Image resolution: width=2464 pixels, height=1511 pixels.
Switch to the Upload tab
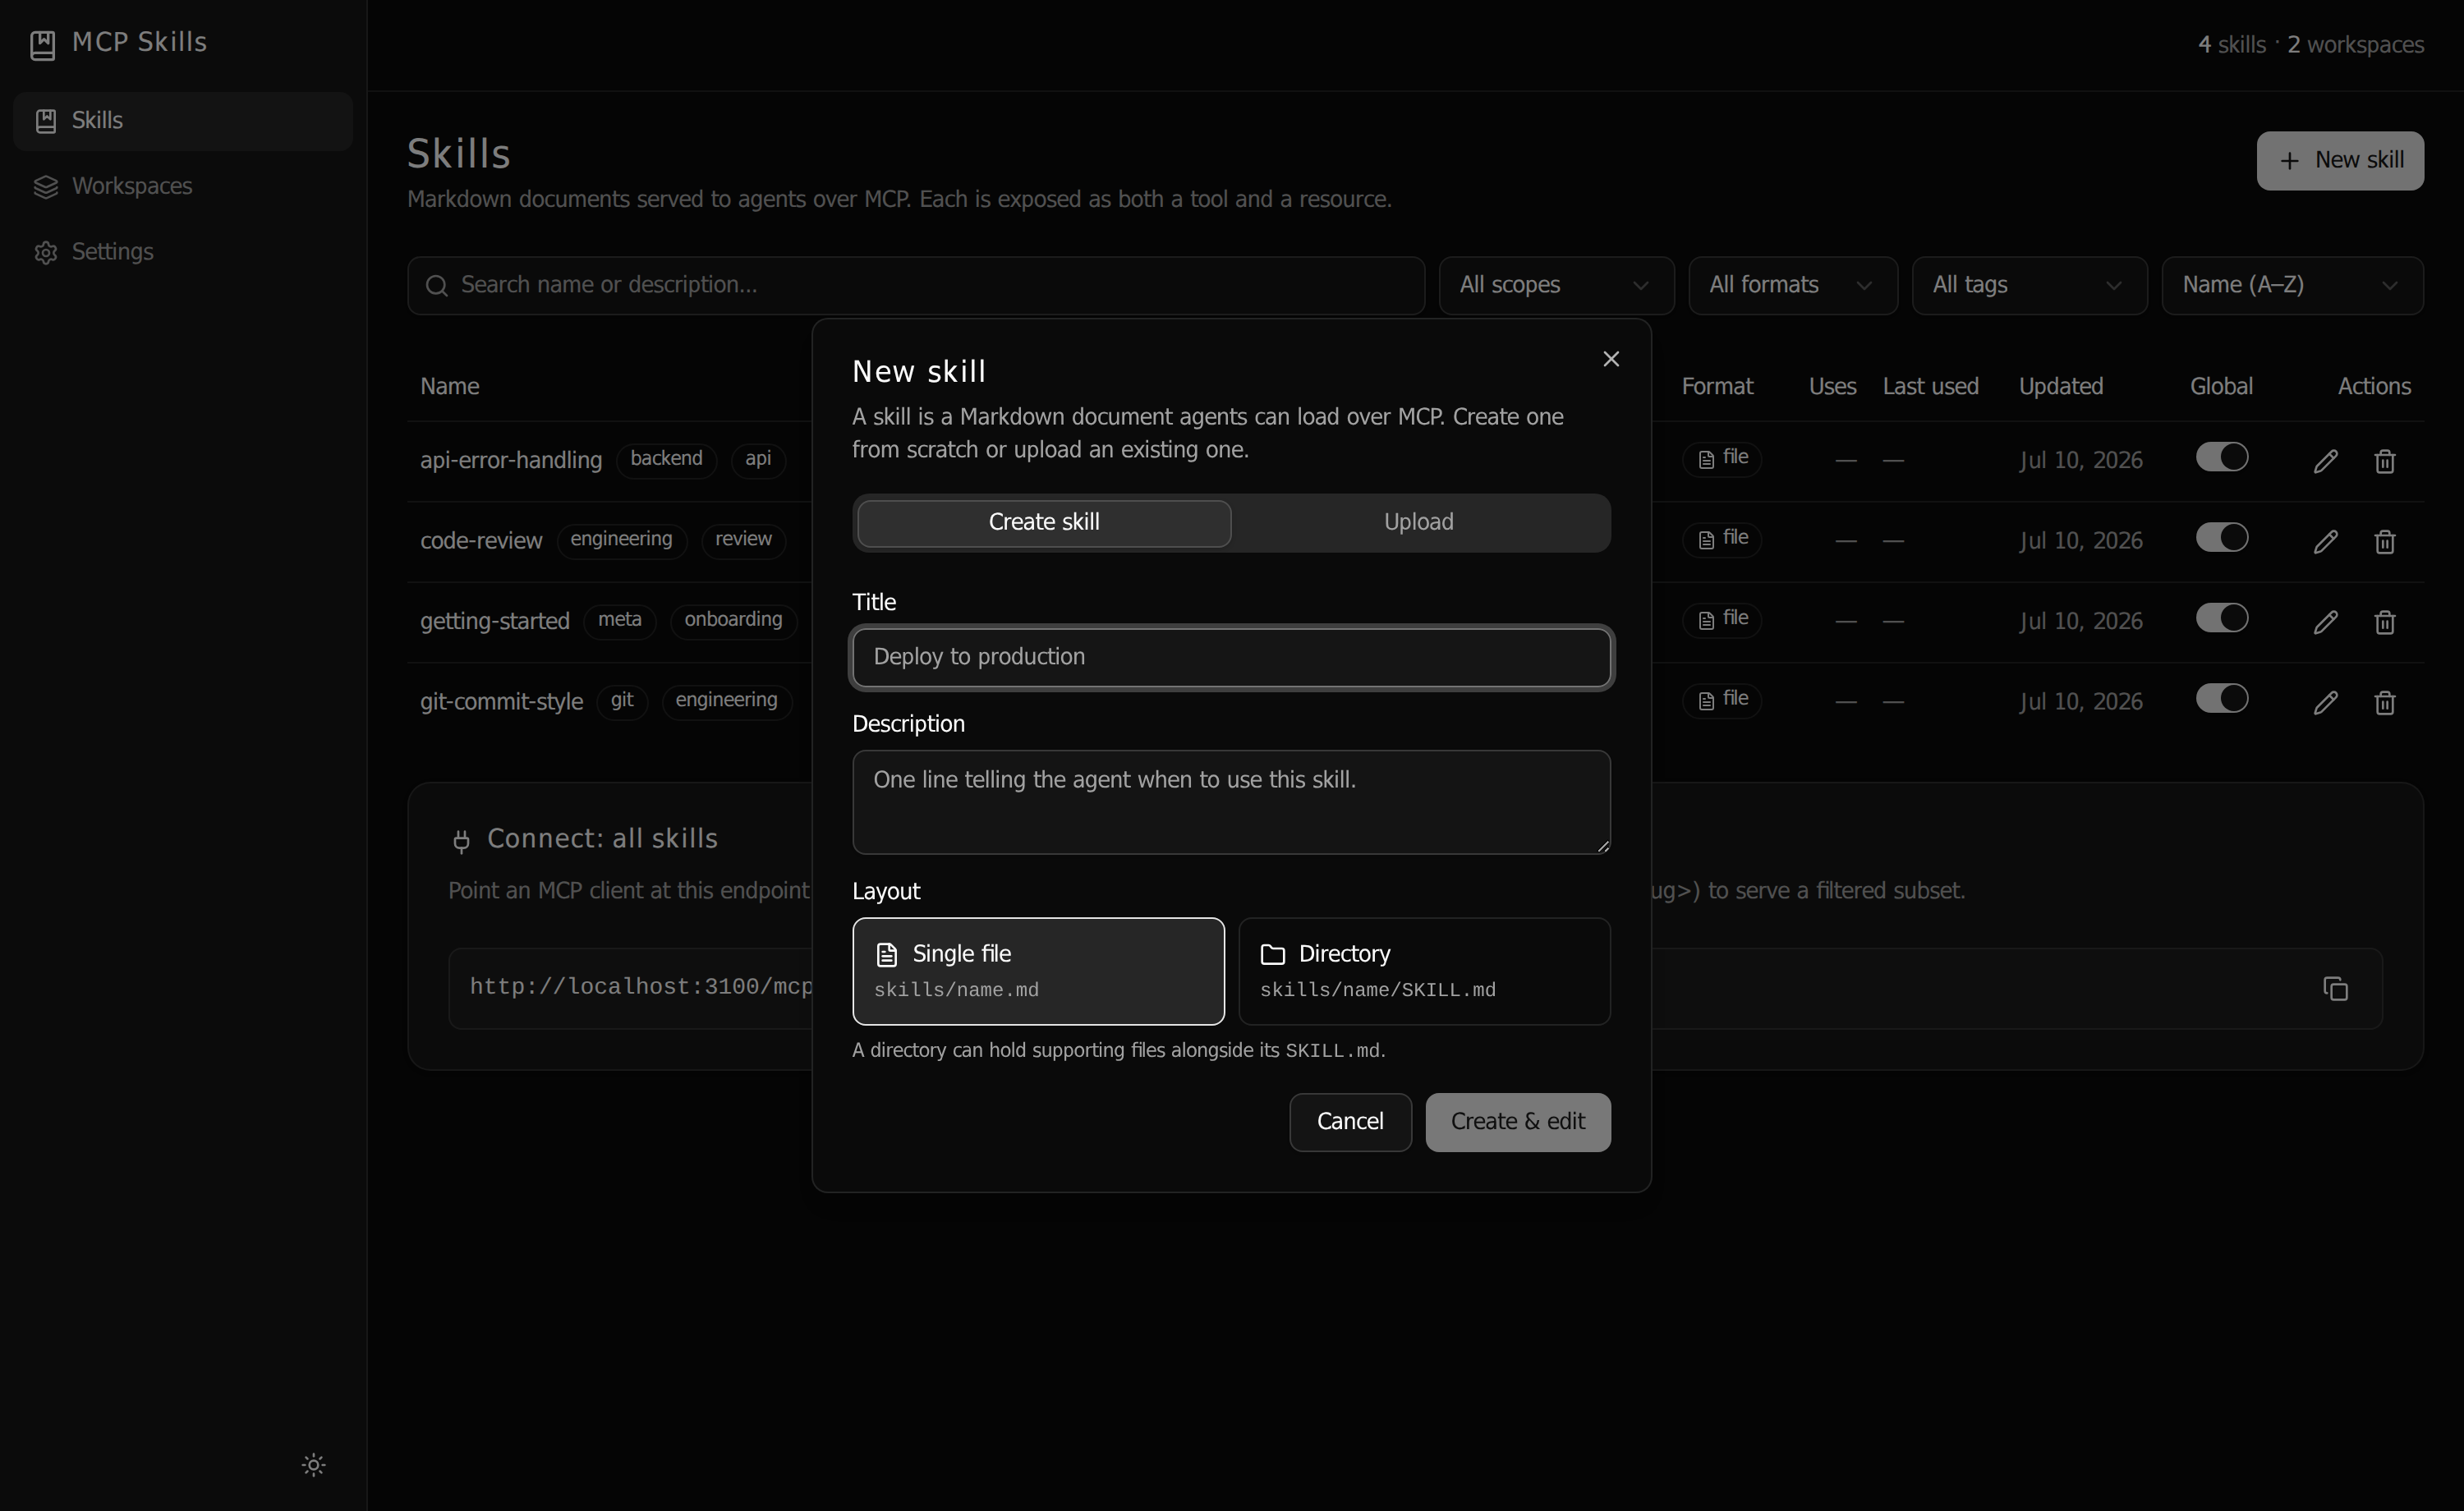(x=1418, y=522)
